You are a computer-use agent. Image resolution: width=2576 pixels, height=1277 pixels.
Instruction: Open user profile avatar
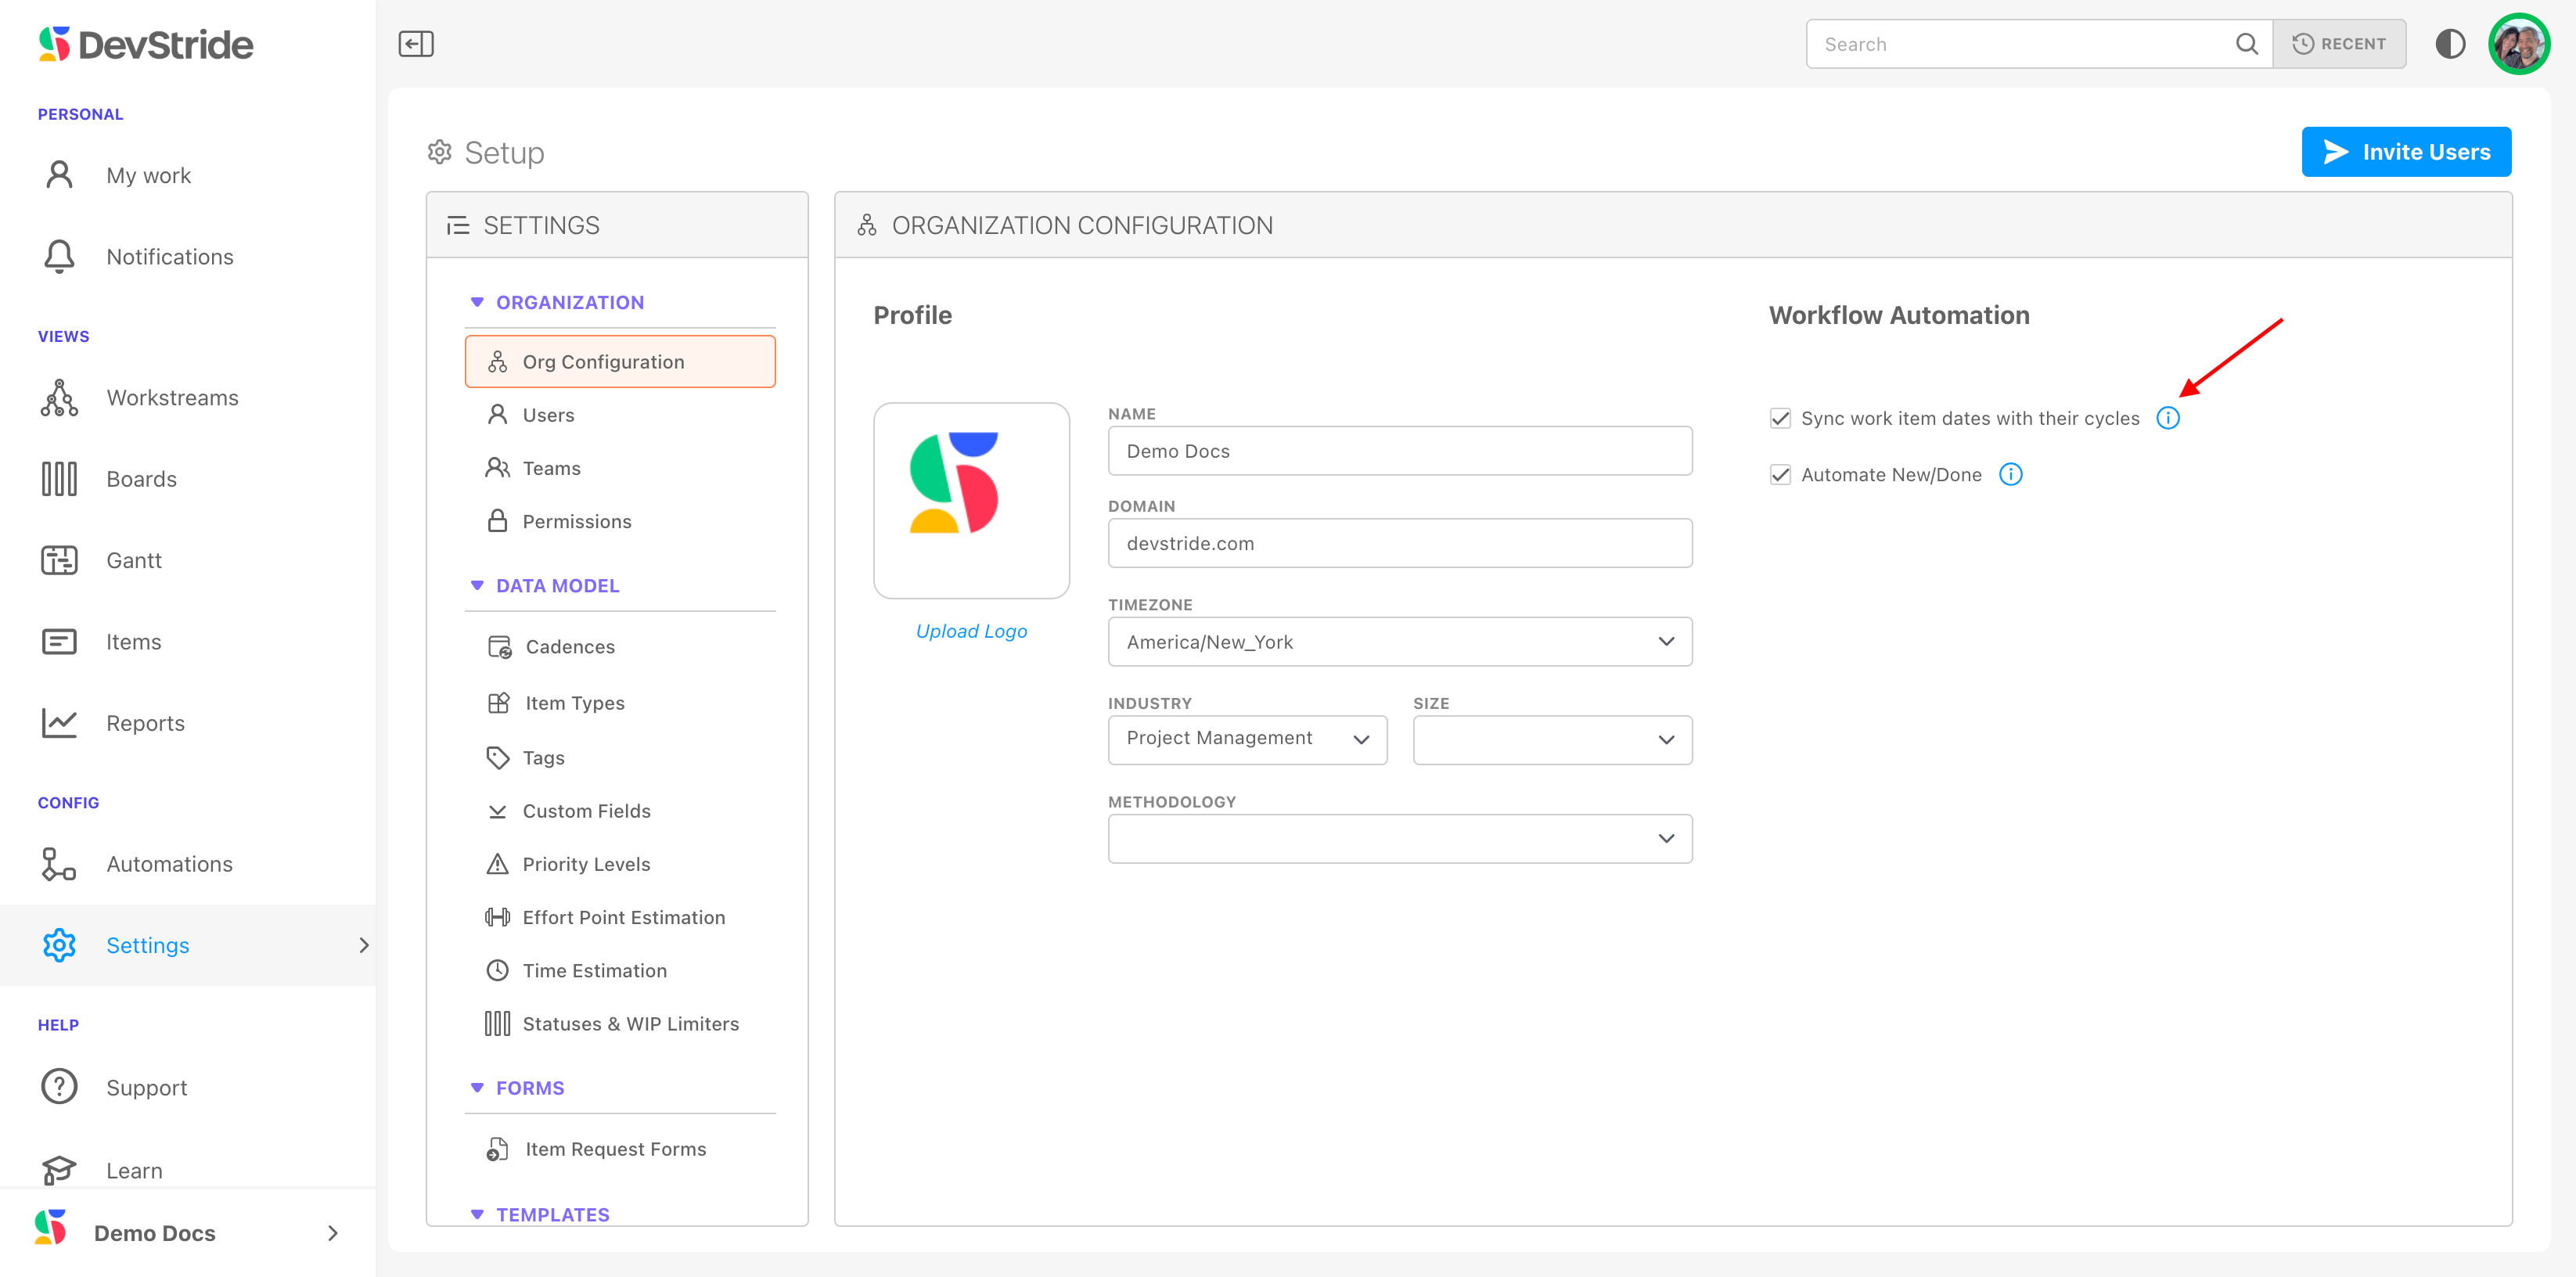click(x=2517, y=44)
